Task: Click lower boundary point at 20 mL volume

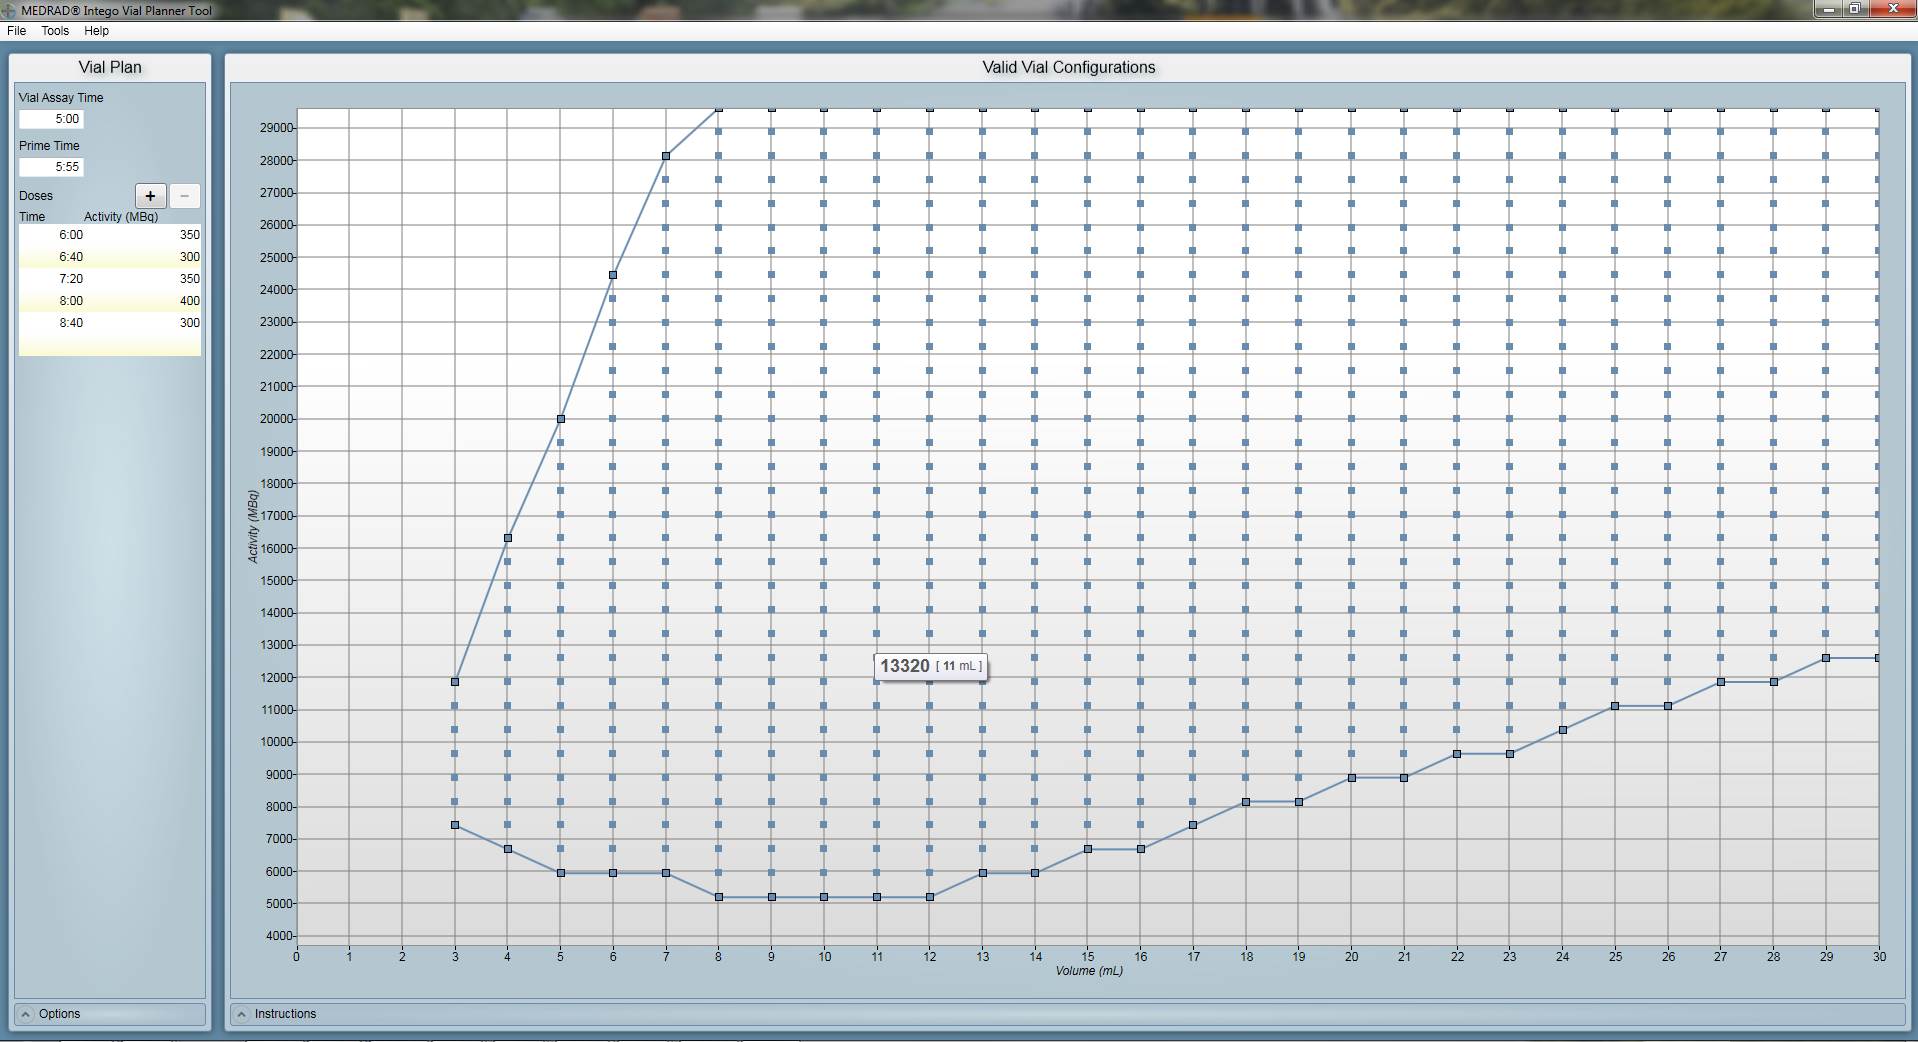Action: tap(1352, 778)
